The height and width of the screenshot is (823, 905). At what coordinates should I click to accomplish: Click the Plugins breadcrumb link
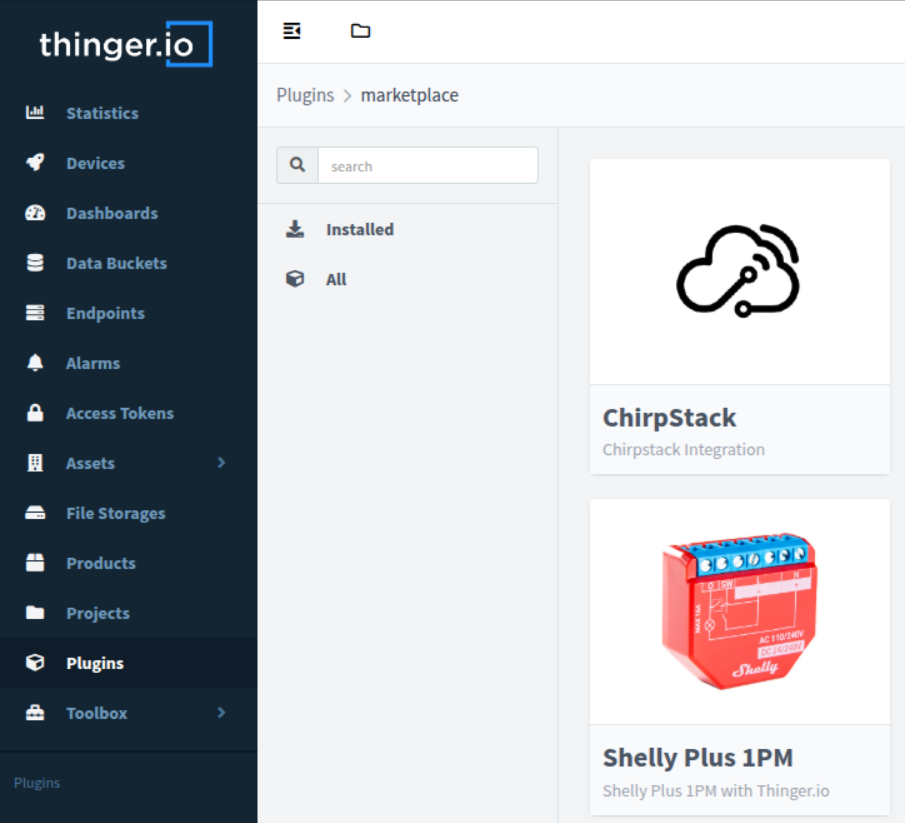[x=305, y=96]
